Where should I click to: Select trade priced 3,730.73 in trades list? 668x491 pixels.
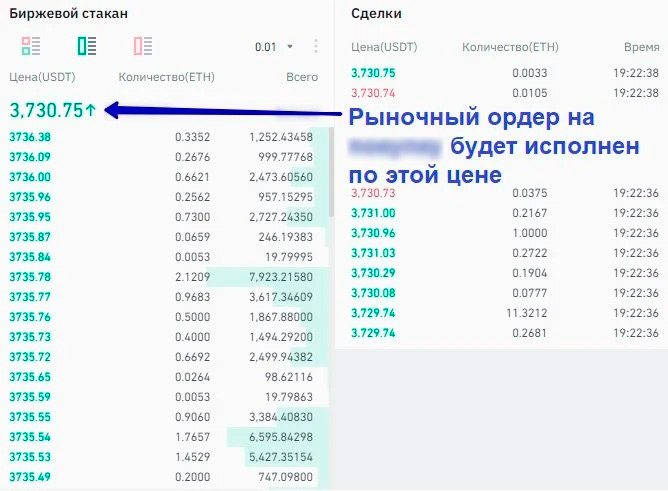click(x=505, y=193)
